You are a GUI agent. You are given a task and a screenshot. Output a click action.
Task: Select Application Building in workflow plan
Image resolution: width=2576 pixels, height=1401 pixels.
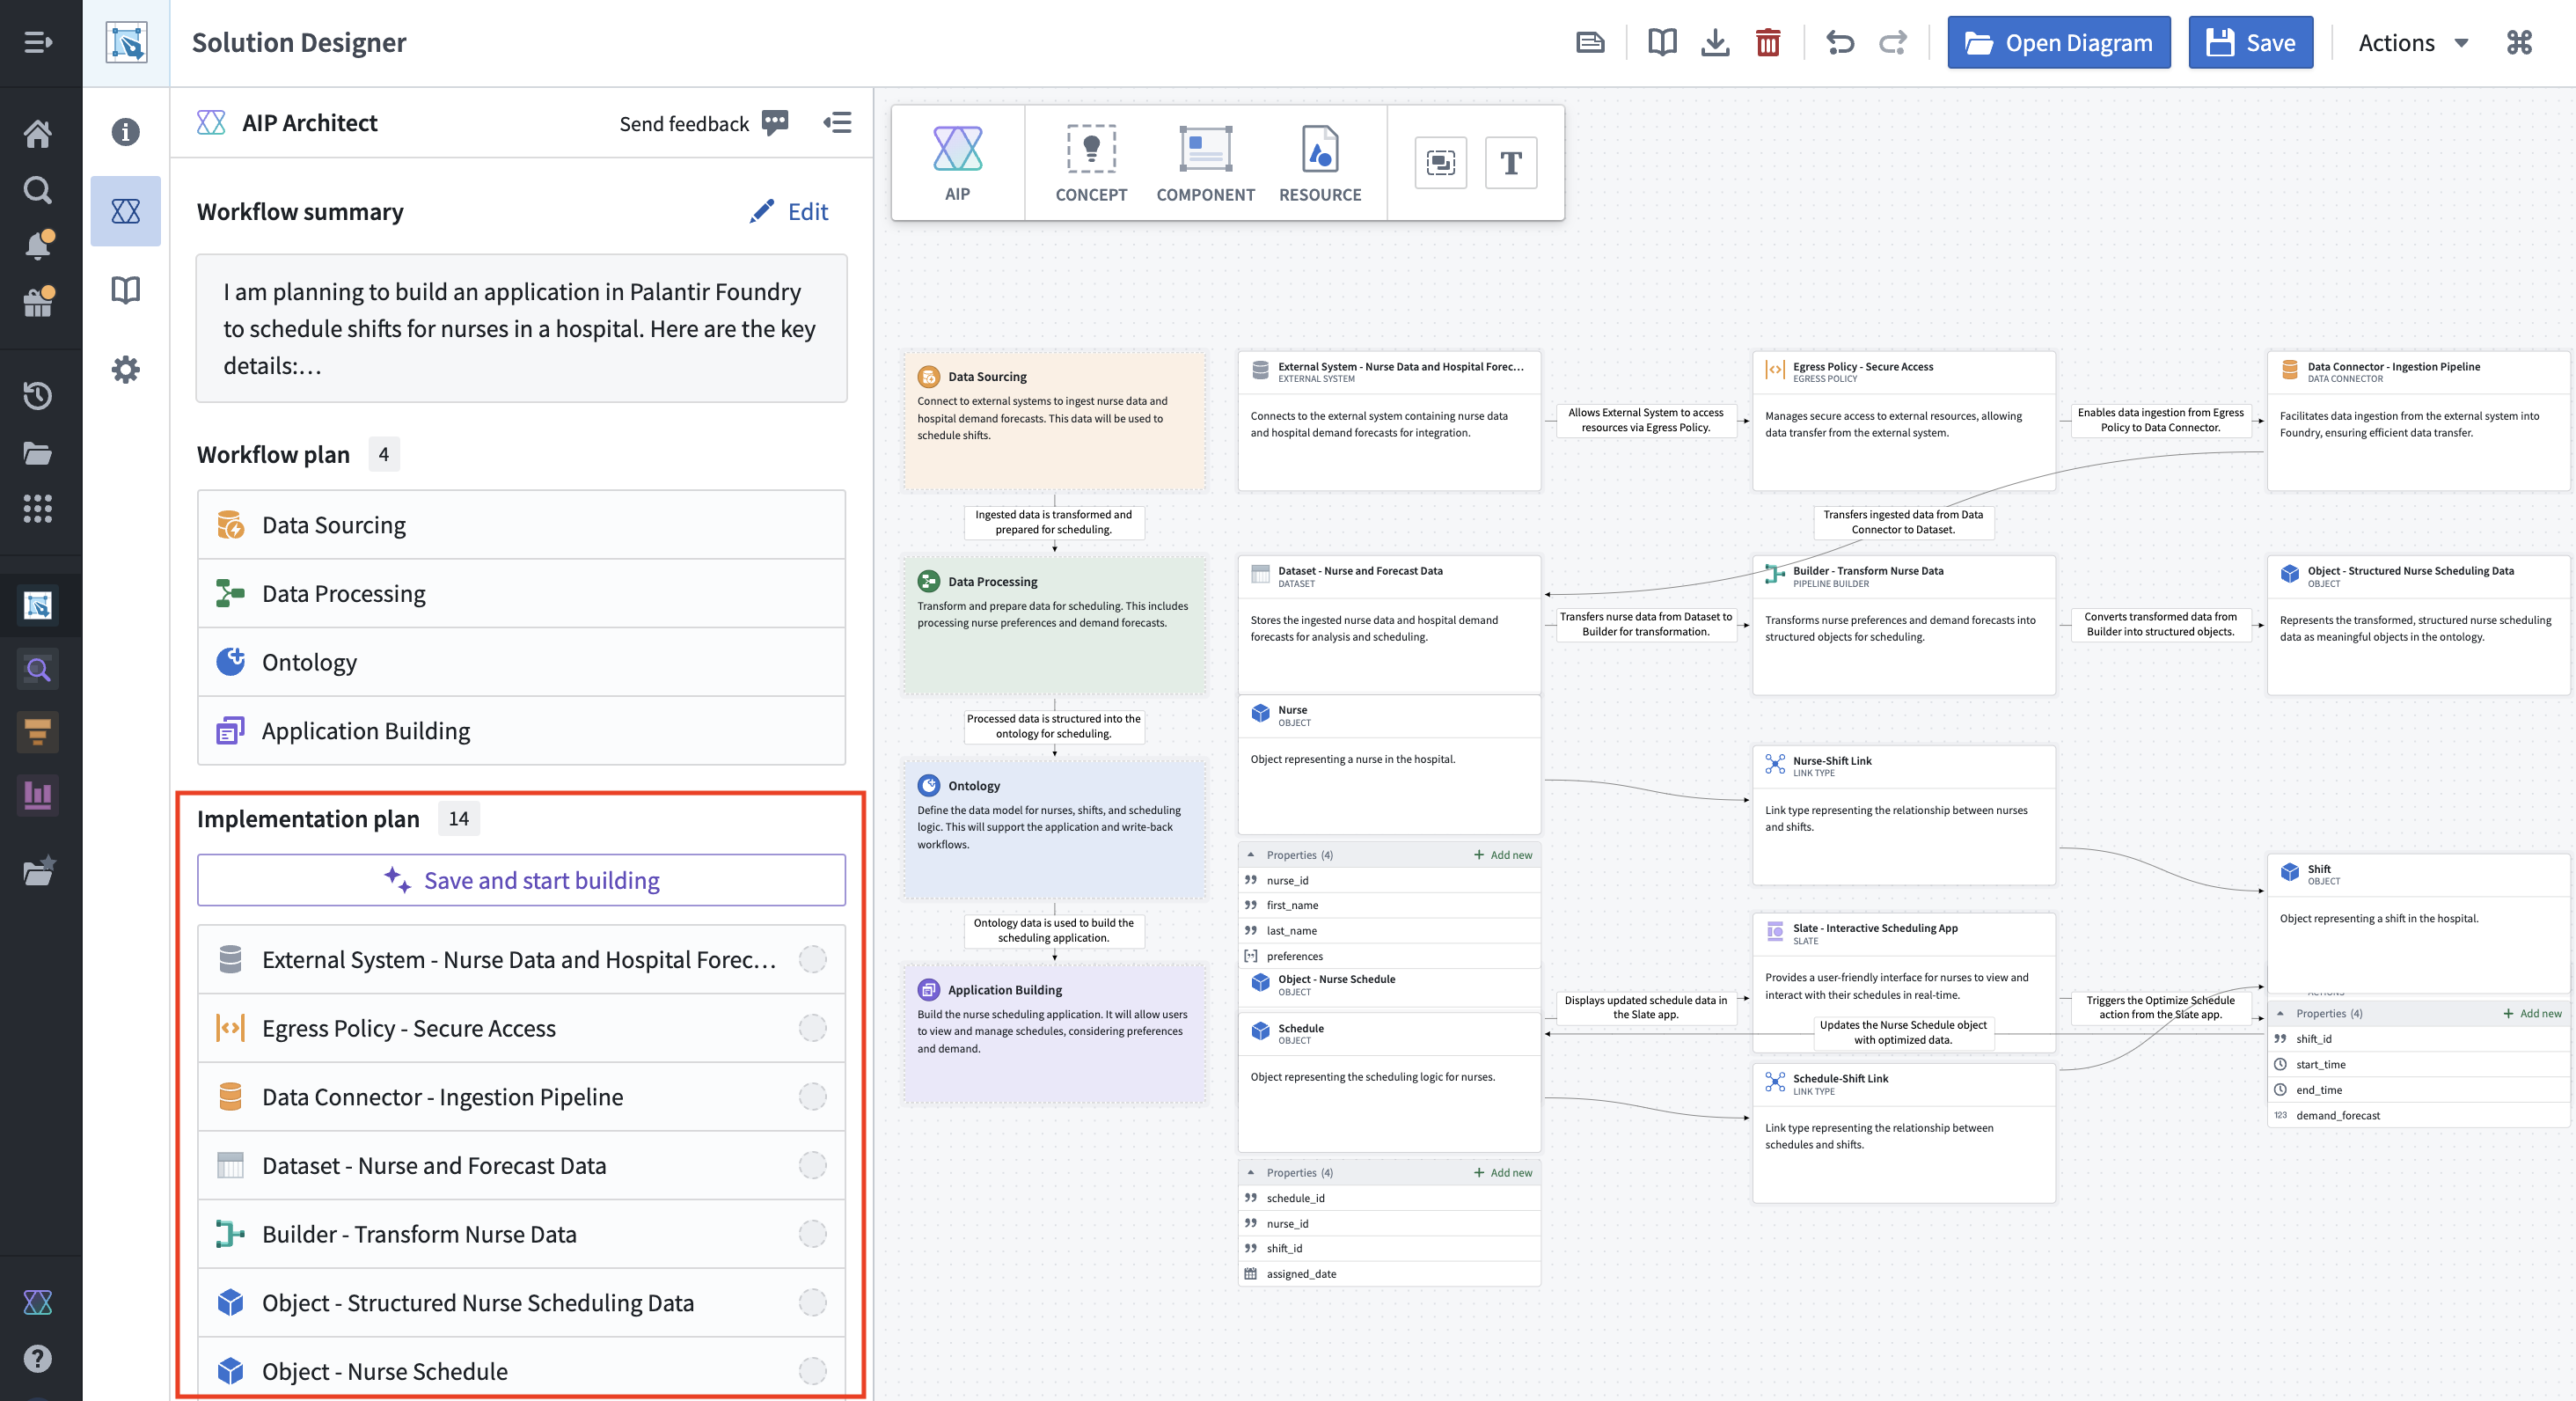pos(521,731)
